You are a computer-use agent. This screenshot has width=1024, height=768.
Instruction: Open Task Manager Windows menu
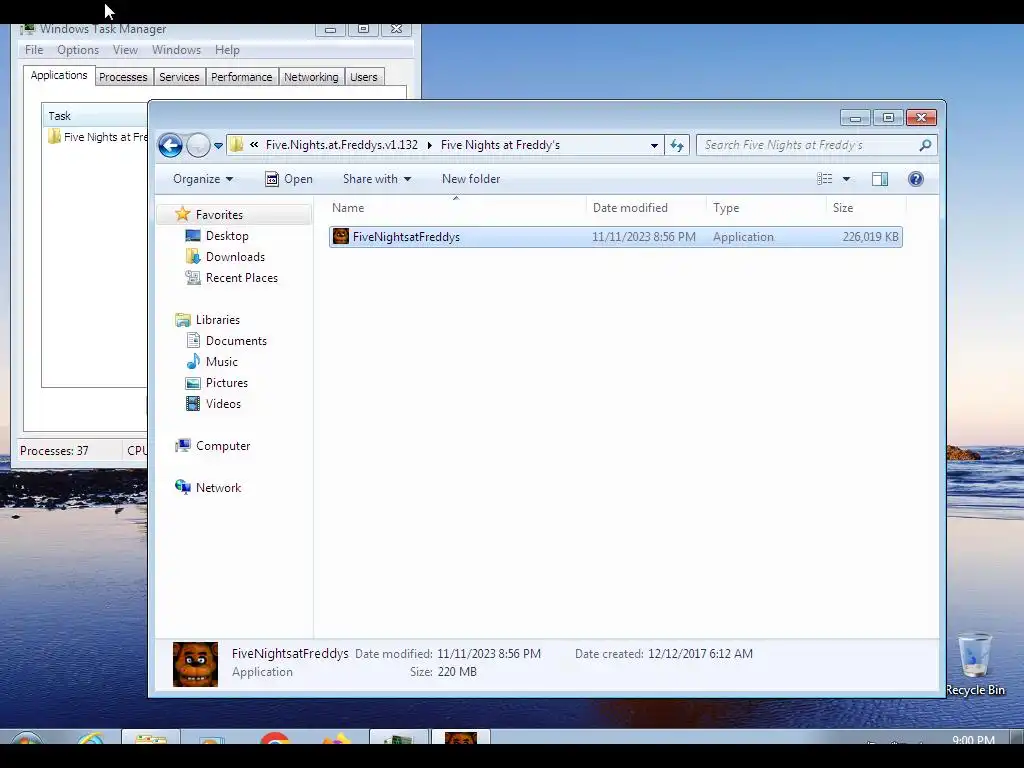(176, 50)
